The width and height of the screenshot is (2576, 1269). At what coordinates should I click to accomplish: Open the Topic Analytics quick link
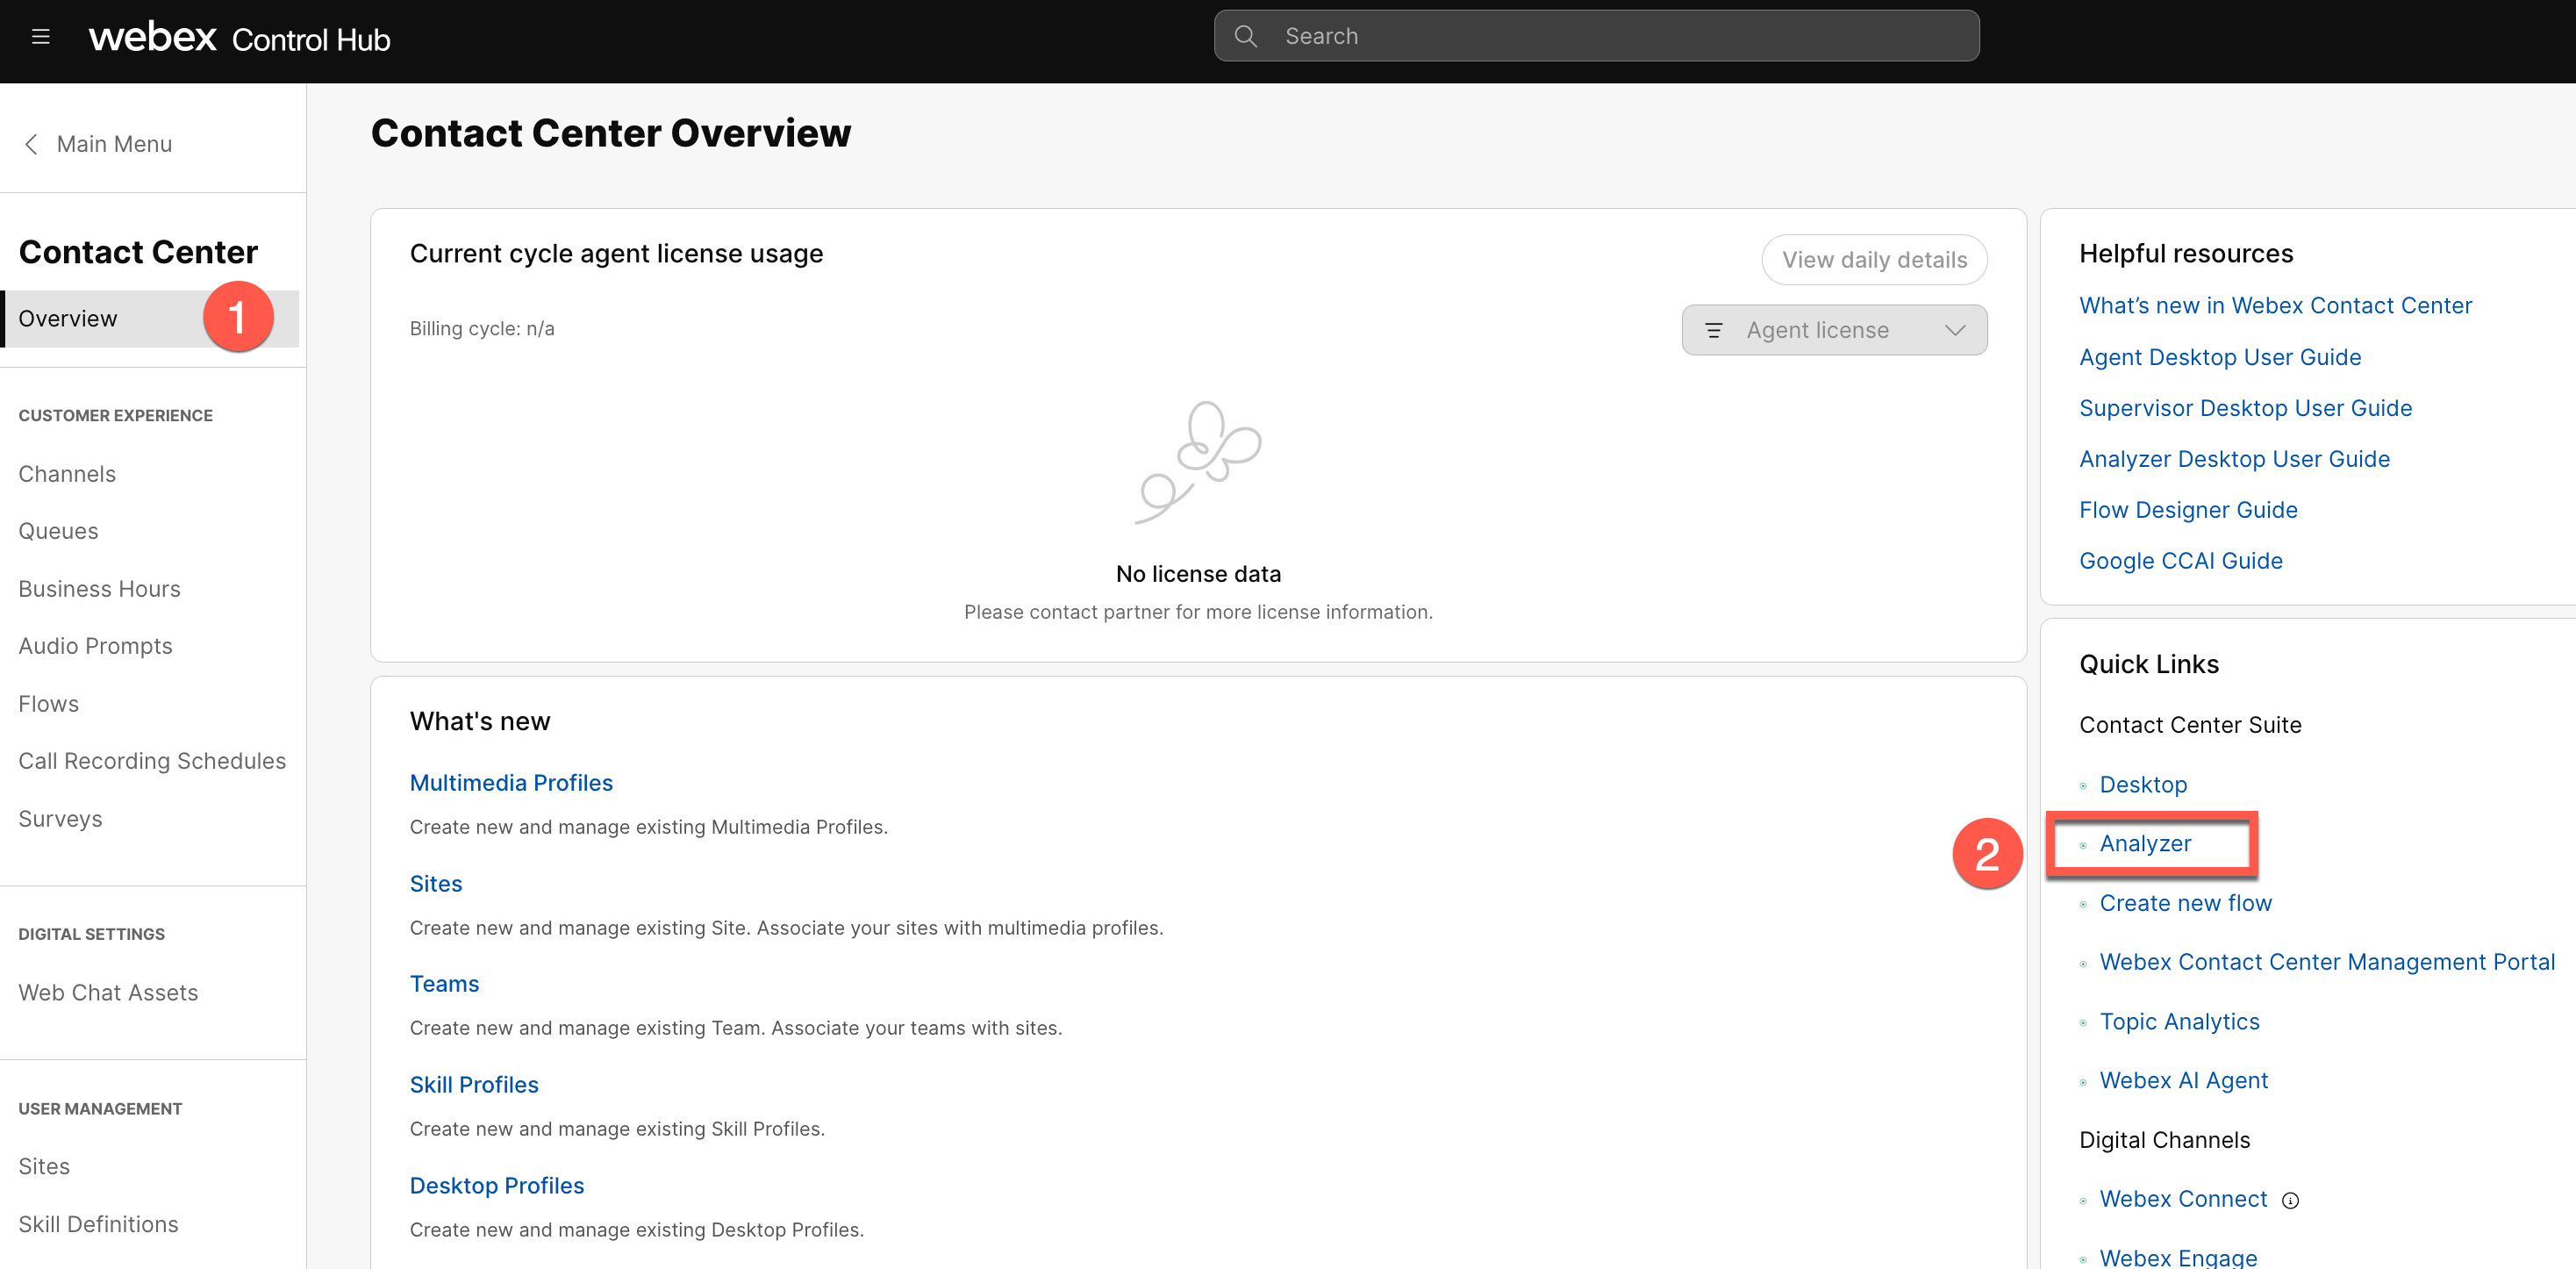pos(2180,1021)
